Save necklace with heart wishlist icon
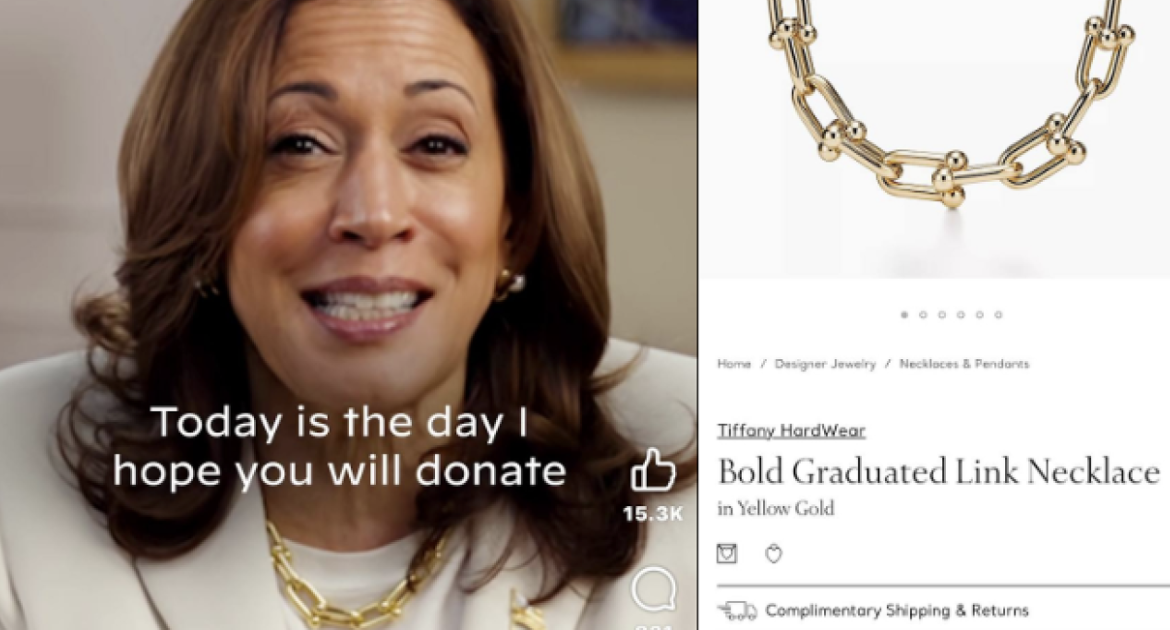Image resolution: width=1170 pixels, height=630 pixels. tap(774, 554)
